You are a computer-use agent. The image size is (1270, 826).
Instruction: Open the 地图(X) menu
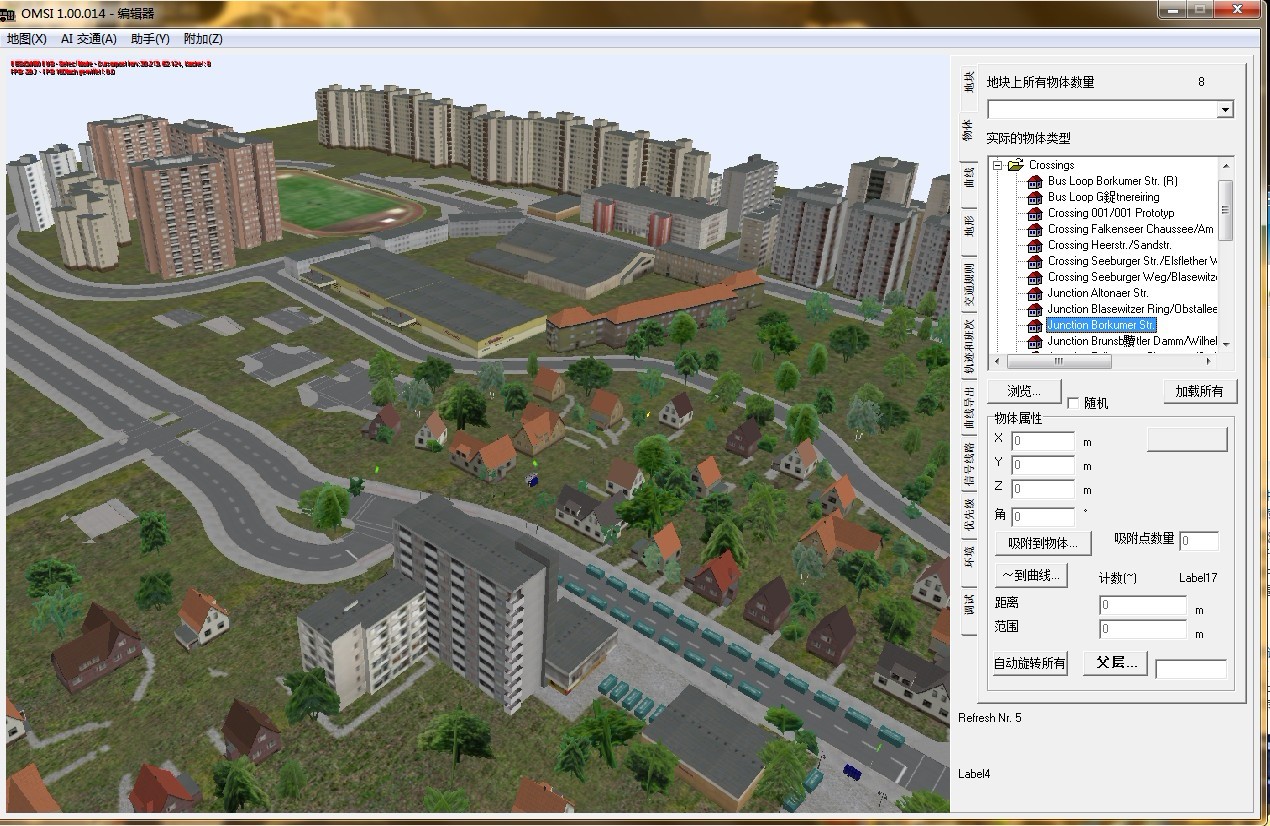point(27,39)
